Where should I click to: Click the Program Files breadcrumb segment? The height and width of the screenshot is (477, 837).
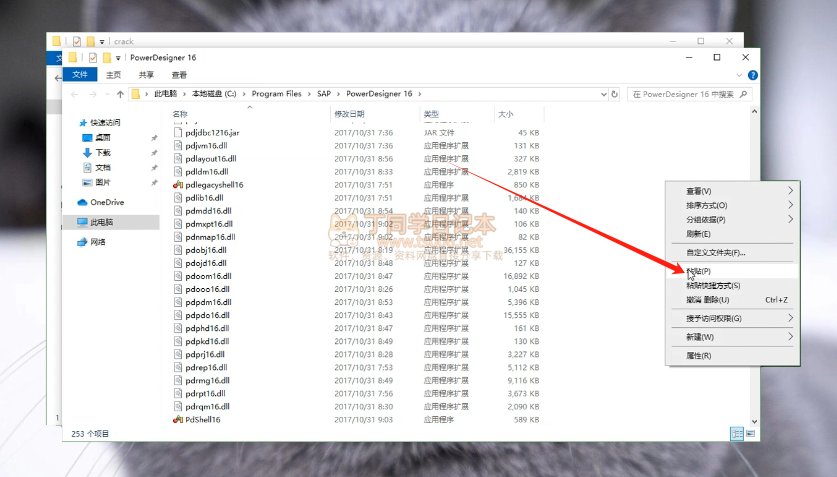pos(277,94)
